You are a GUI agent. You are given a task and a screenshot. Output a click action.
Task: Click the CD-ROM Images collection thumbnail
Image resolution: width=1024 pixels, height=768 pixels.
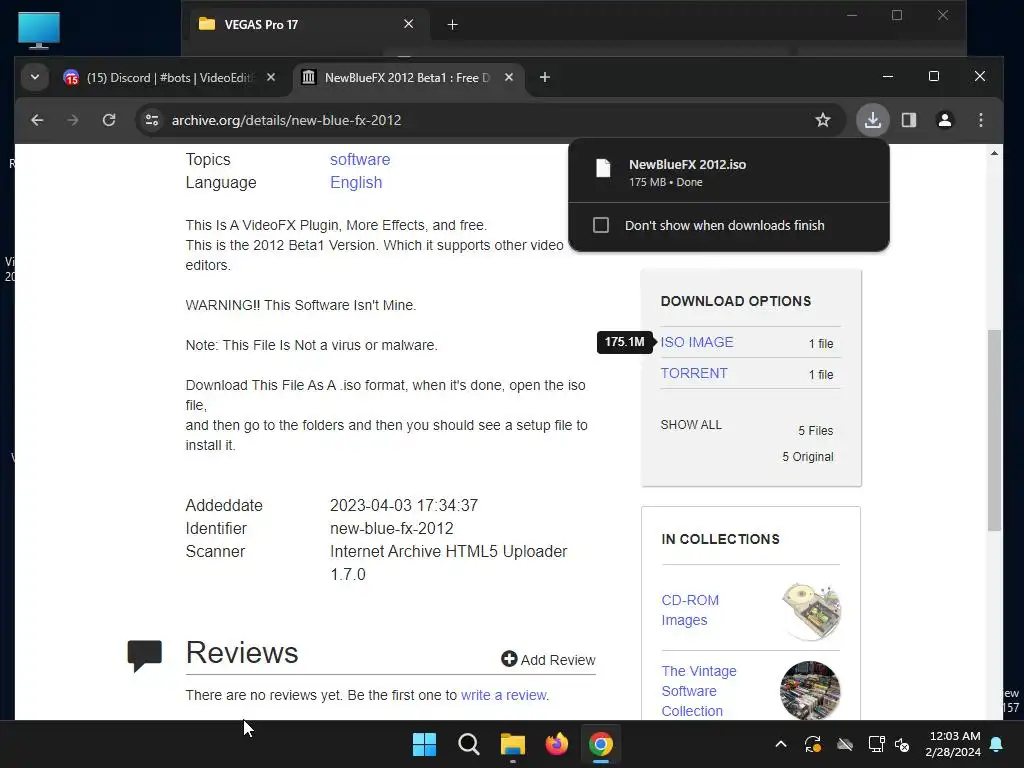(x=810, y=611)
